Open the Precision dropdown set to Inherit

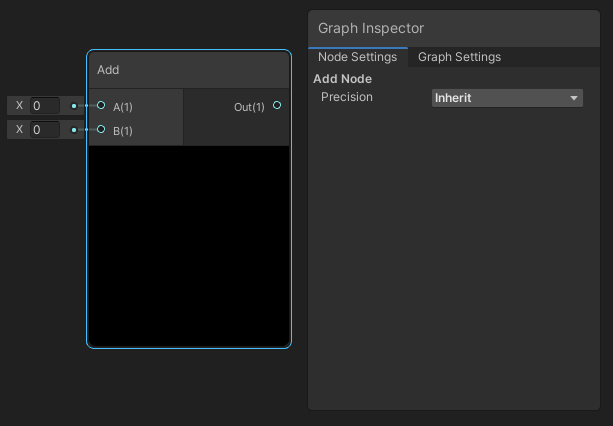pyautogui.click(x=506, y=98)
